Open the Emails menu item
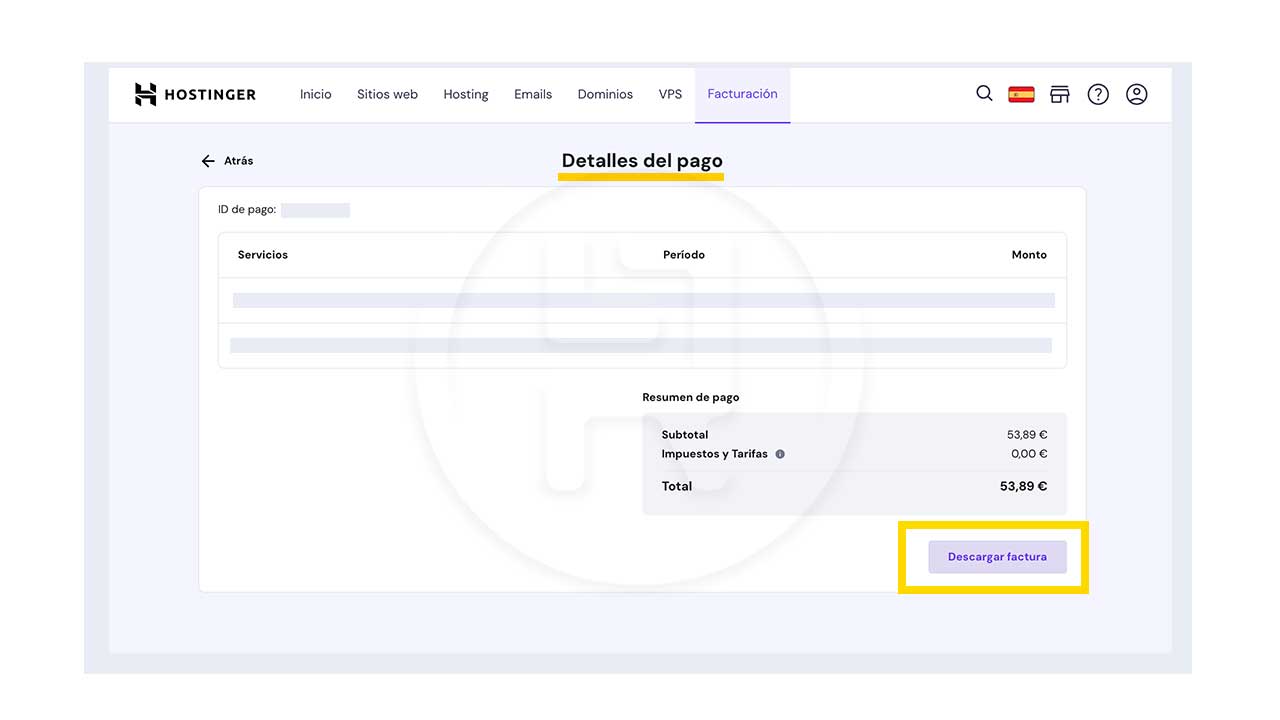The image size is (1280, 720). point(533,94)
